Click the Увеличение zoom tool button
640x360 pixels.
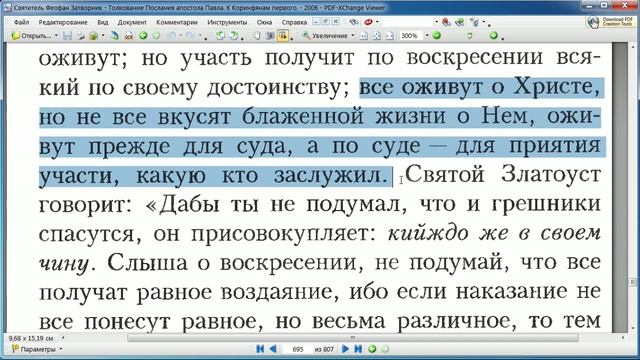click(325, 36)
